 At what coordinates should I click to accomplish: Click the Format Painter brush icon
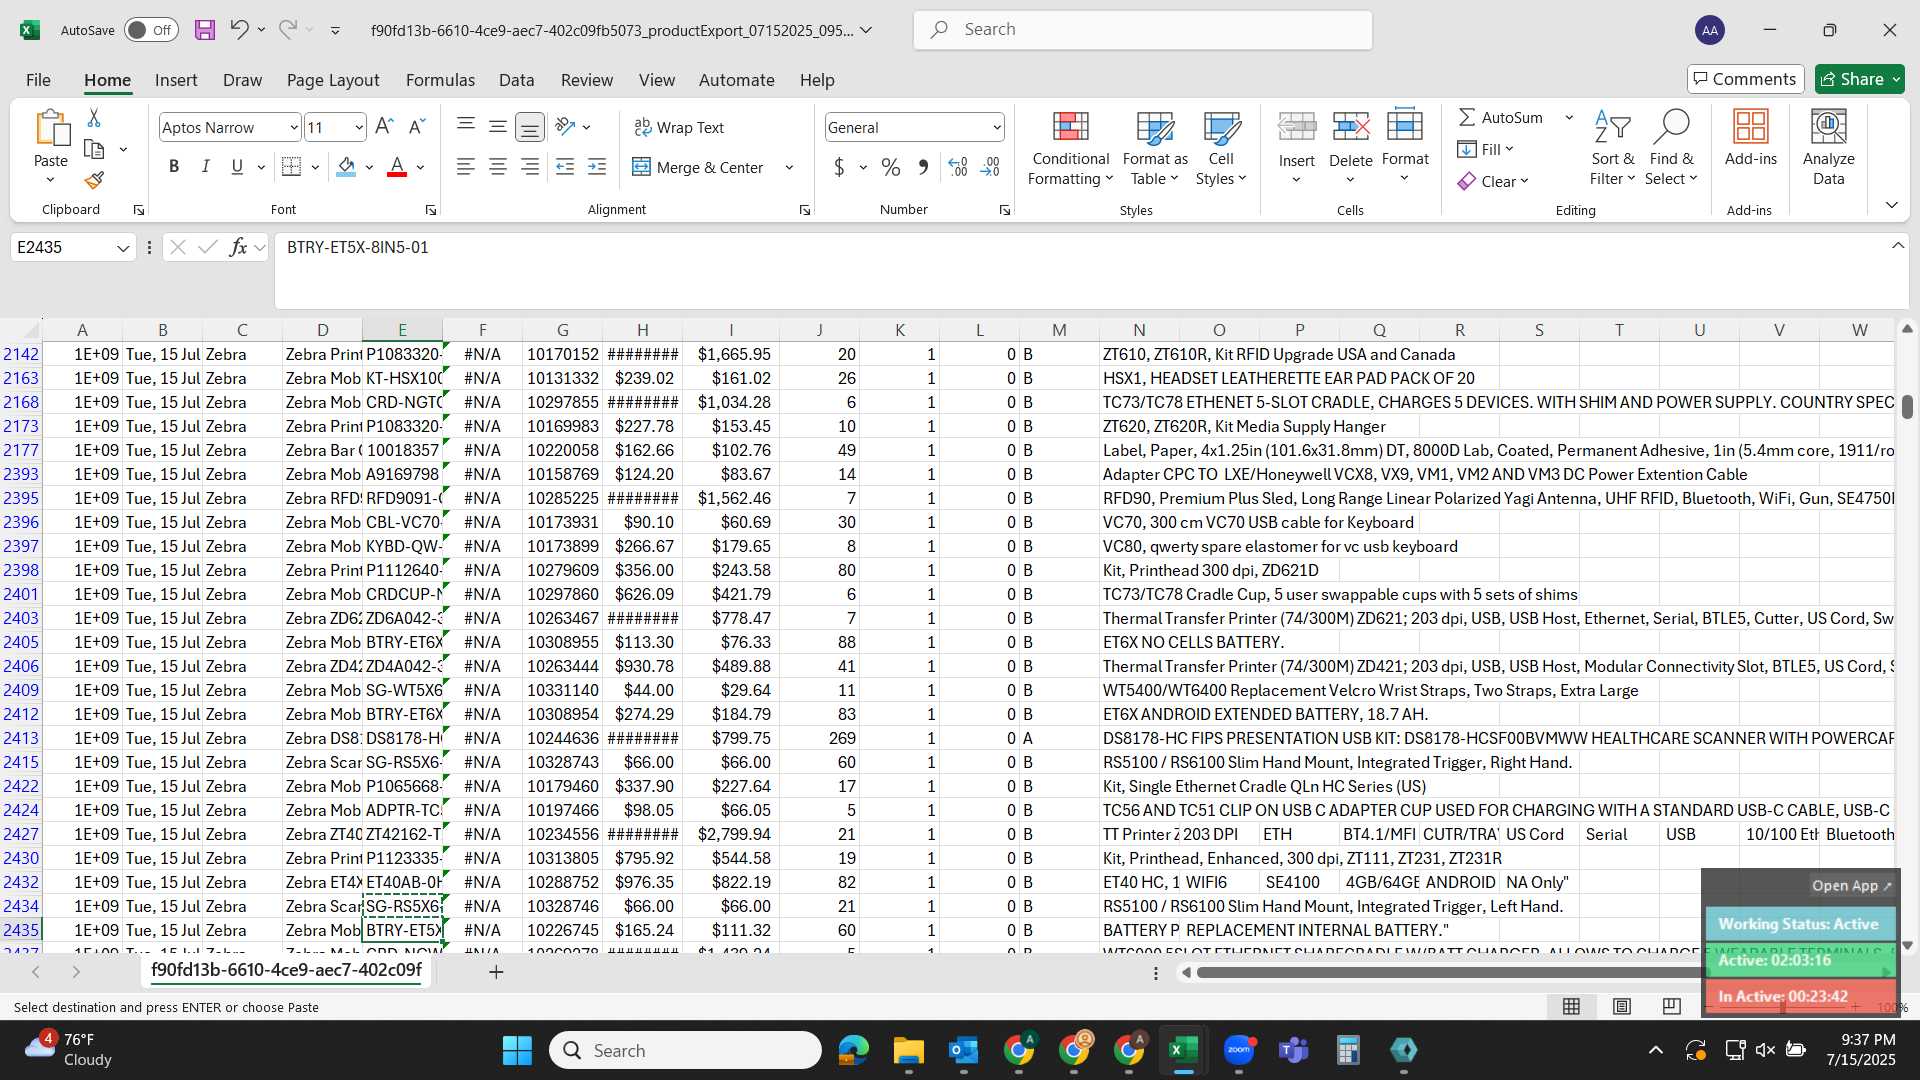click(x=94, y=180)
